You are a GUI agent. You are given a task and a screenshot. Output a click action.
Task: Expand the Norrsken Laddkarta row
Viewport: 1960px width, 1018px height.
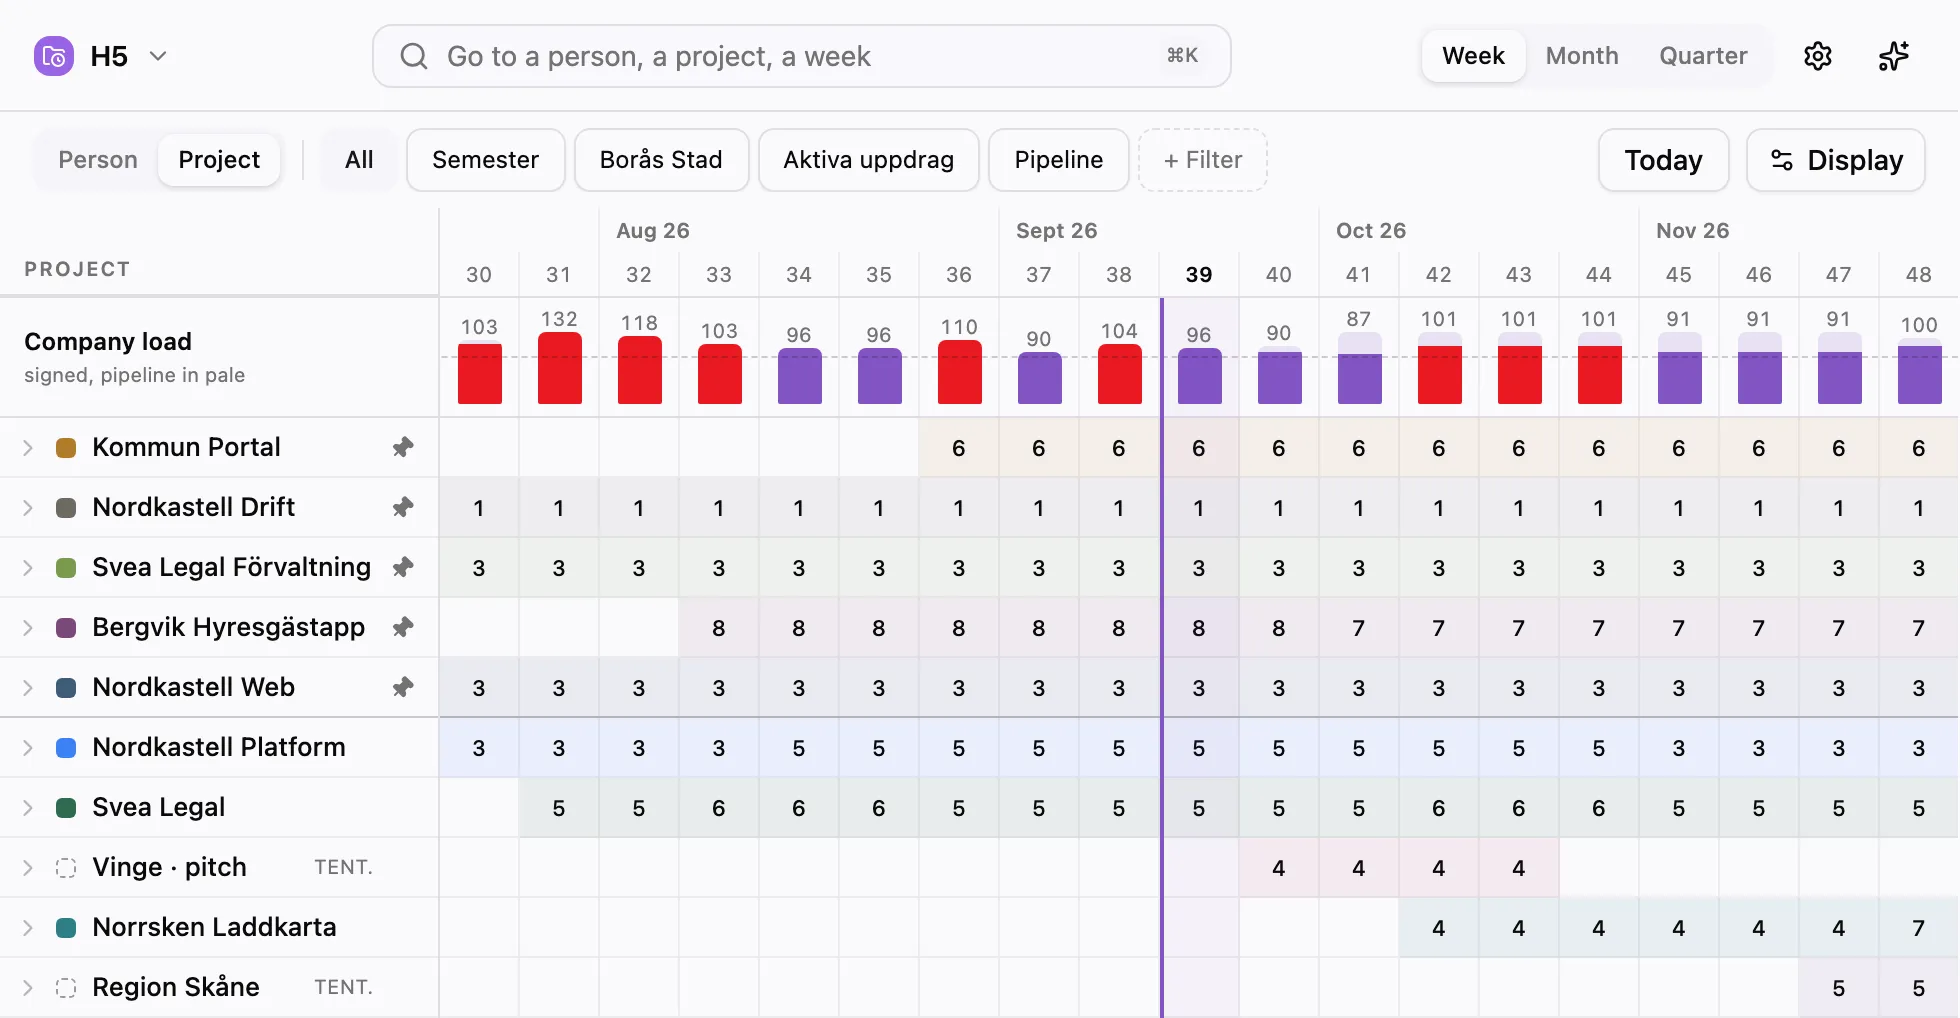pos(28,927)
